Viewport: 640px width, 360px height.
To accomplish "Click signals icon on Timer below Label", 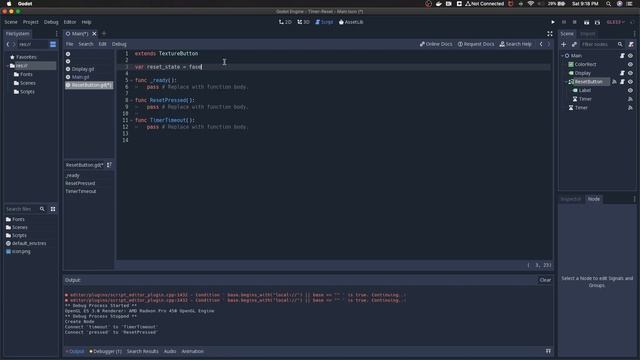I will pyautogui.click(x=630, y=99).
